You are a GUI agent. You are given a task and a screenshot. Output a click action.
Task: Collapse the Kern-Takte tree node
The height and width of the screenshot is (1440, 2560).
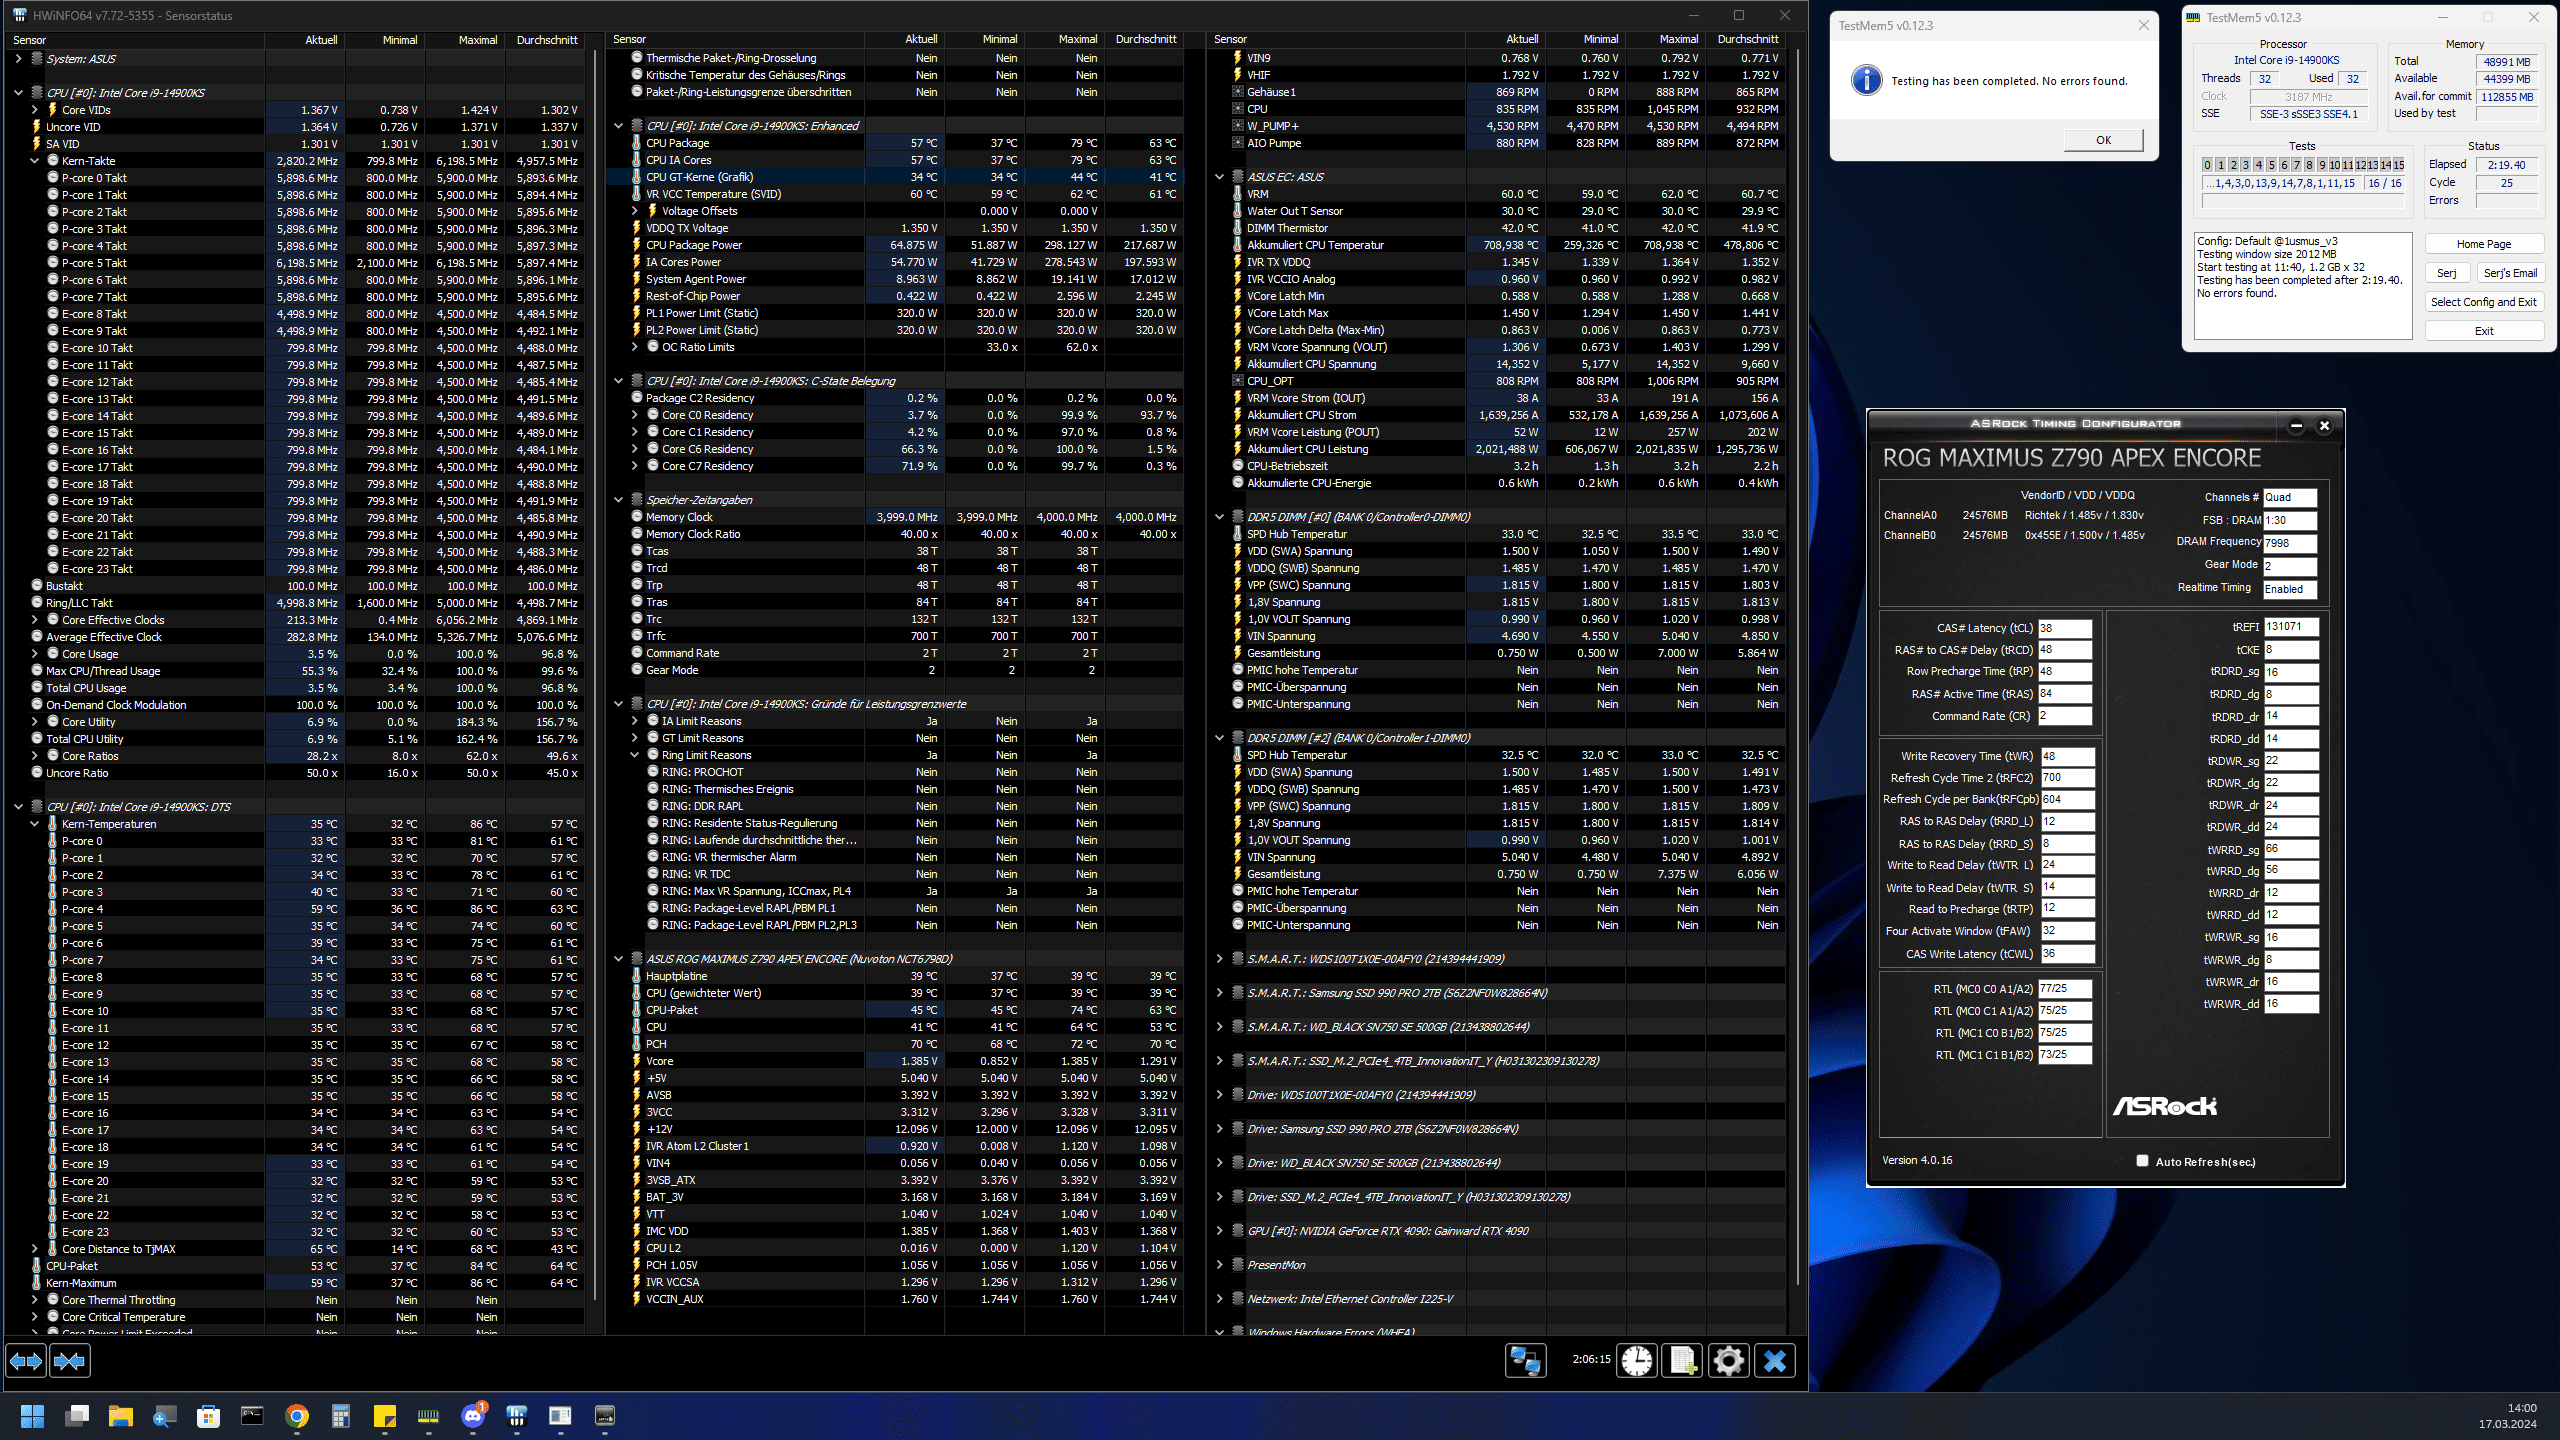34,161
